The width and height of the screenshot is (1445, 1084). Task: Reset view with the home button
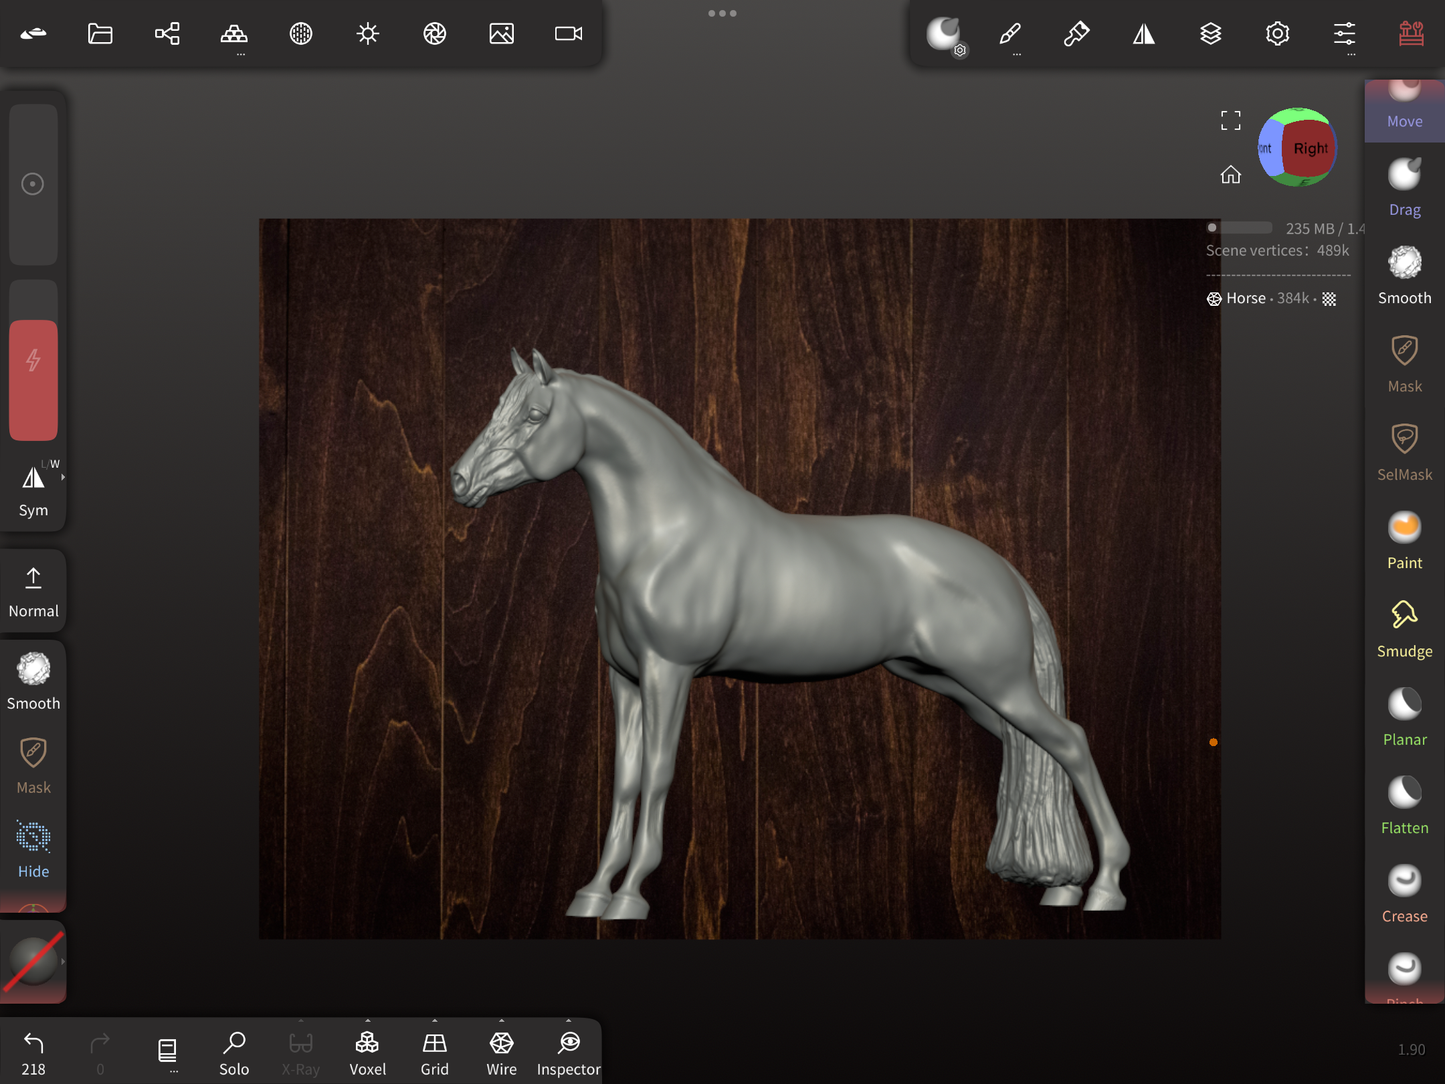(x=1230, y=175)
